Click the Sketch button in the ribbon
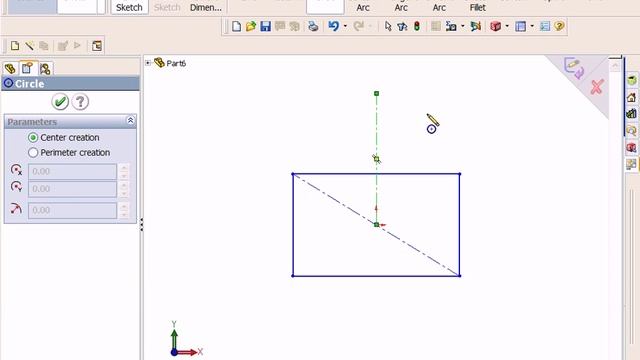This screenshot has height=360, width=640. tap(129, 7)
